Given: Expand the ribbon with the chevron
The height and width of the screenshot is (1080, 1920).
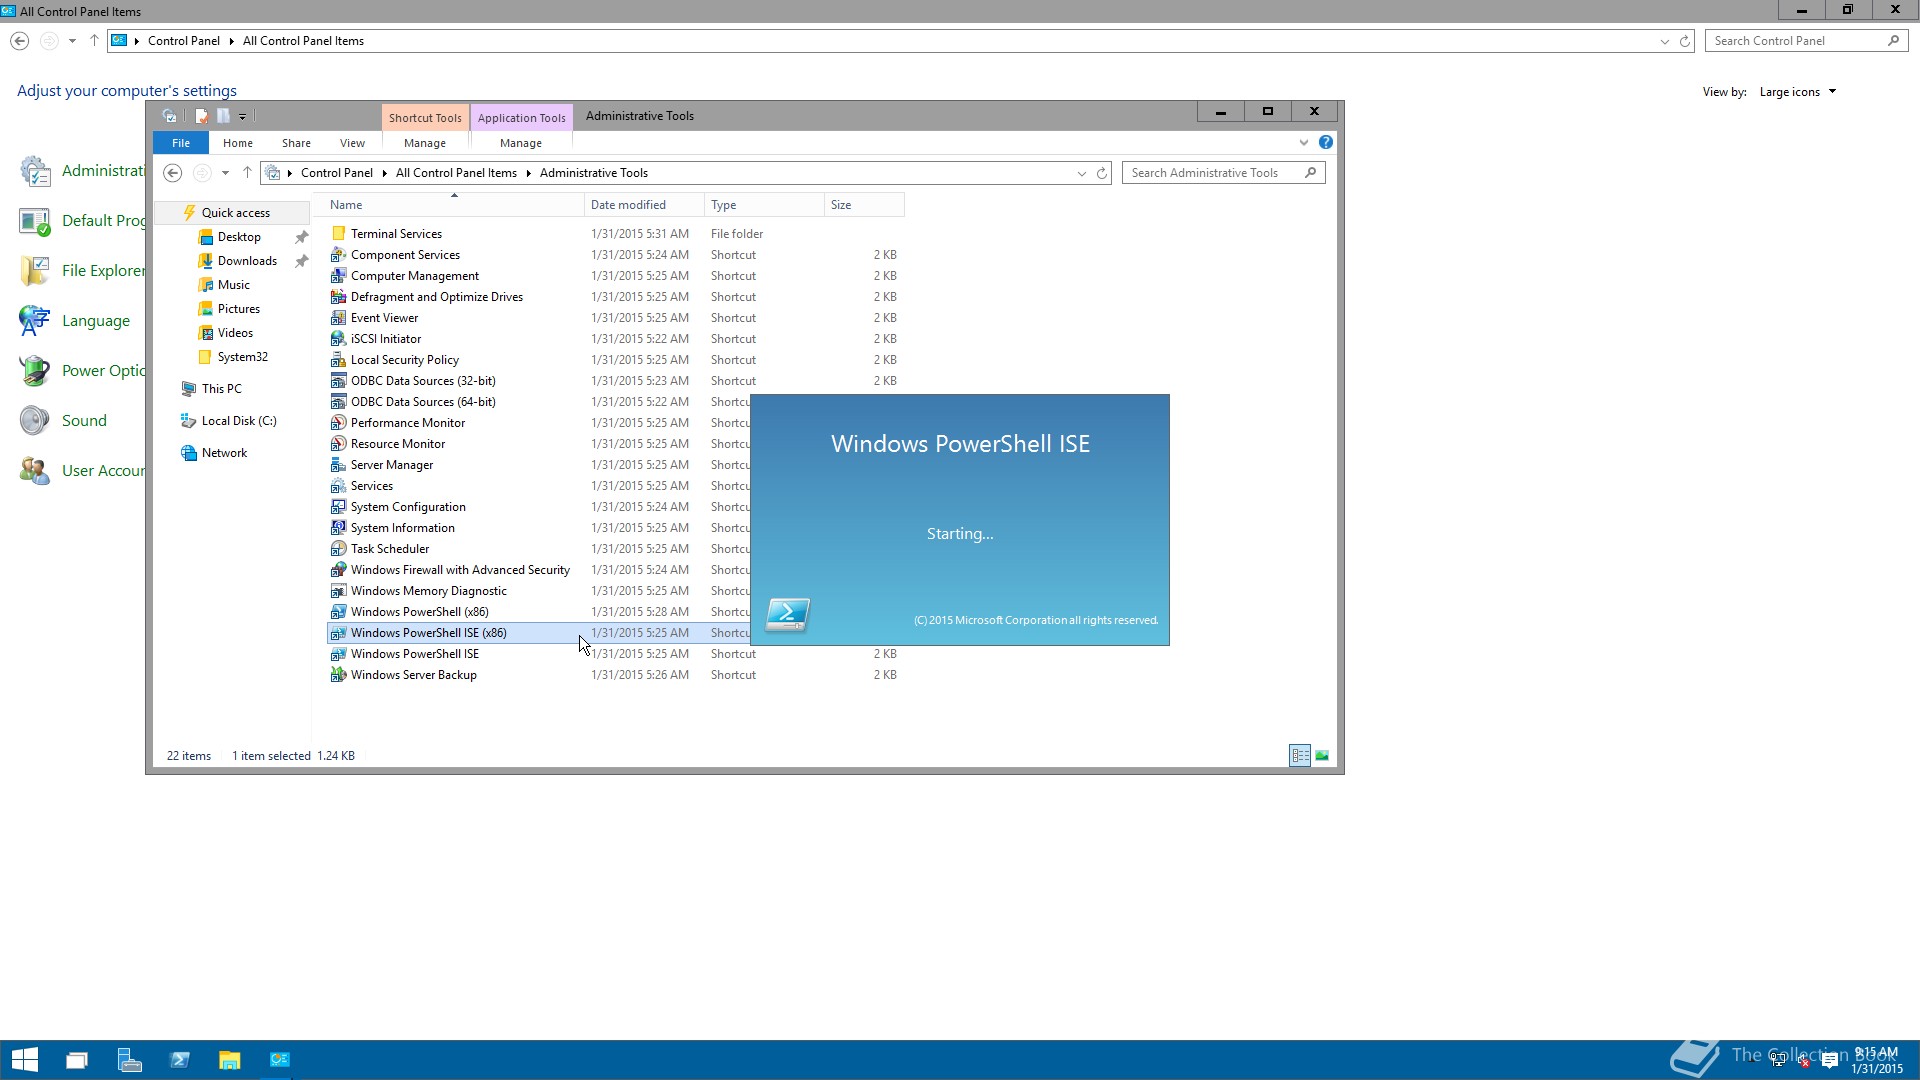Looking at the screenshot, I should 1304,143.
